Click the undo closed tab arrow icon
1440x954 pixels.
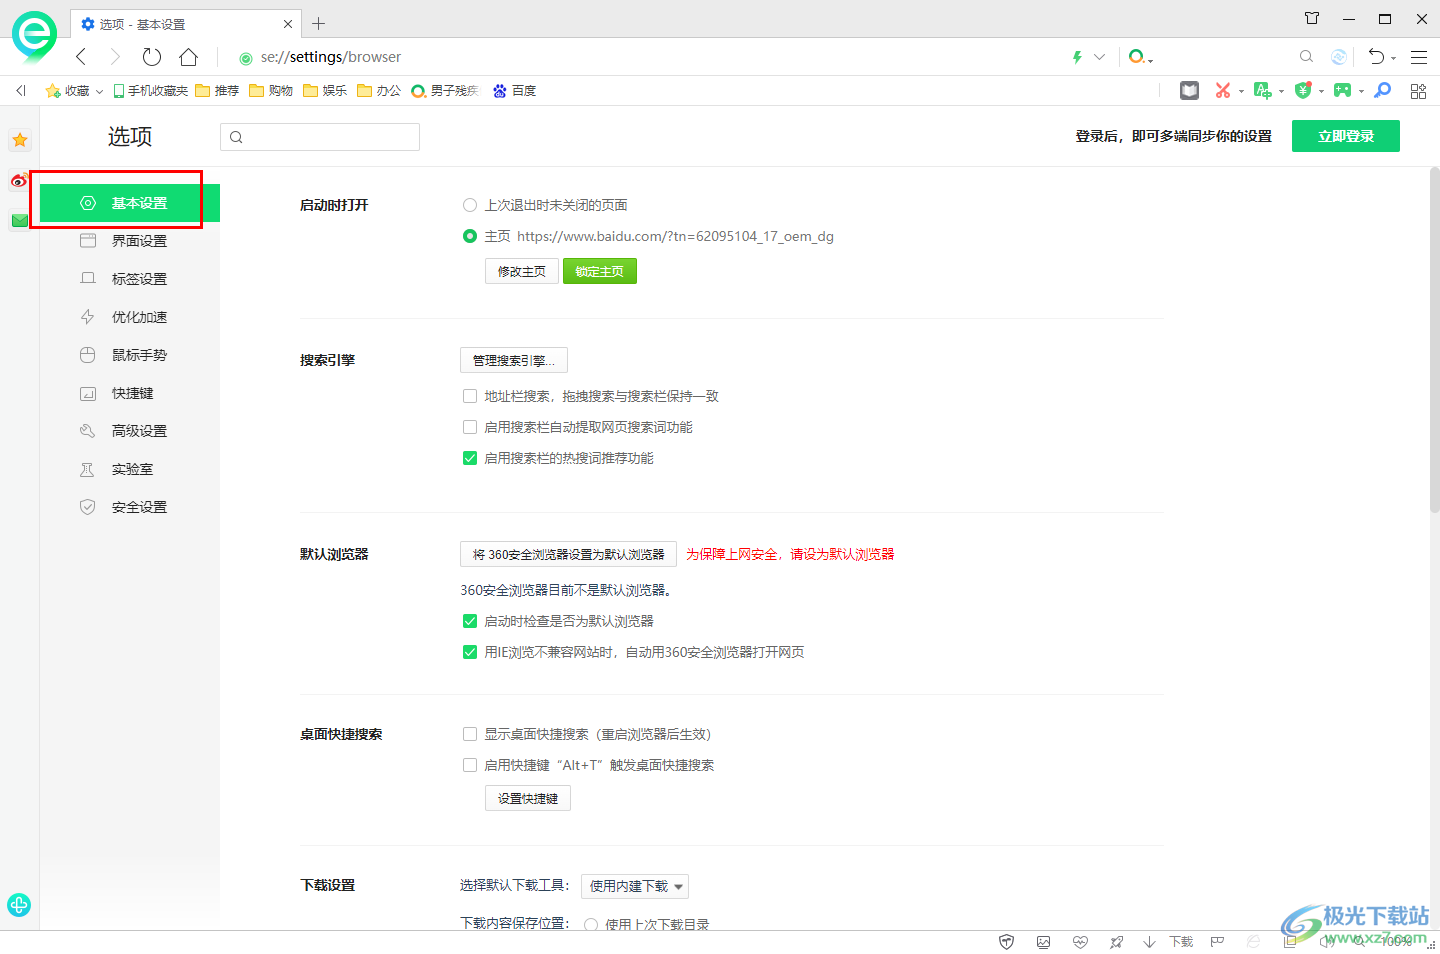(x=1377, y=57)
